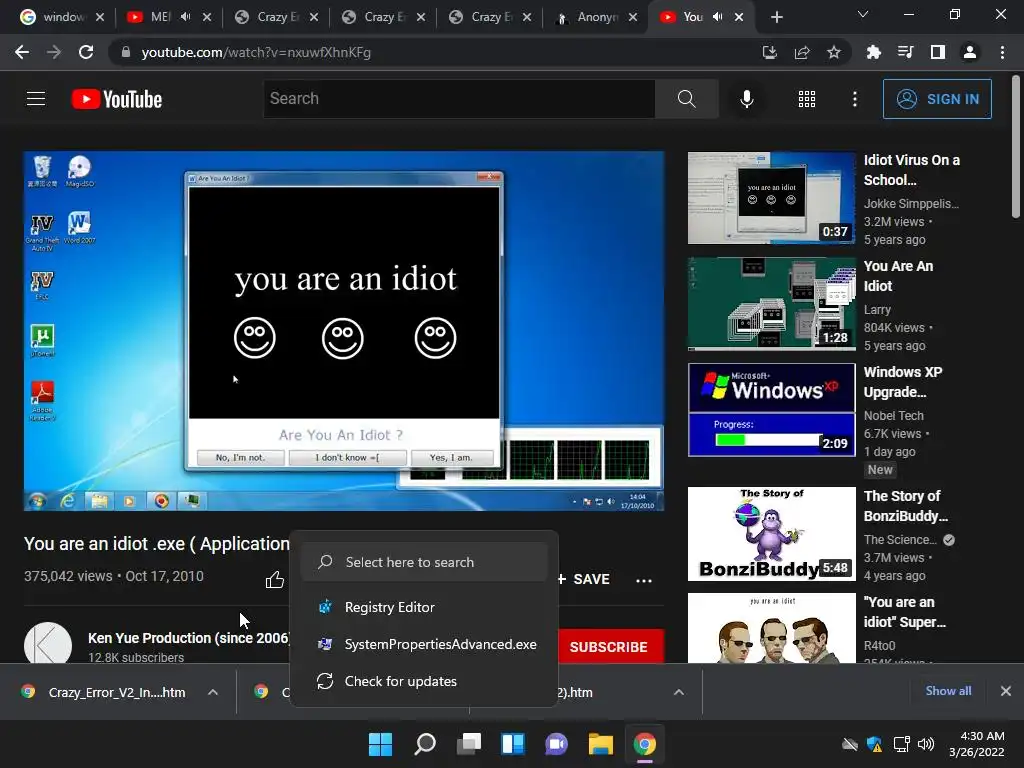Click the SUBSCRIBE button

(609, 647)
